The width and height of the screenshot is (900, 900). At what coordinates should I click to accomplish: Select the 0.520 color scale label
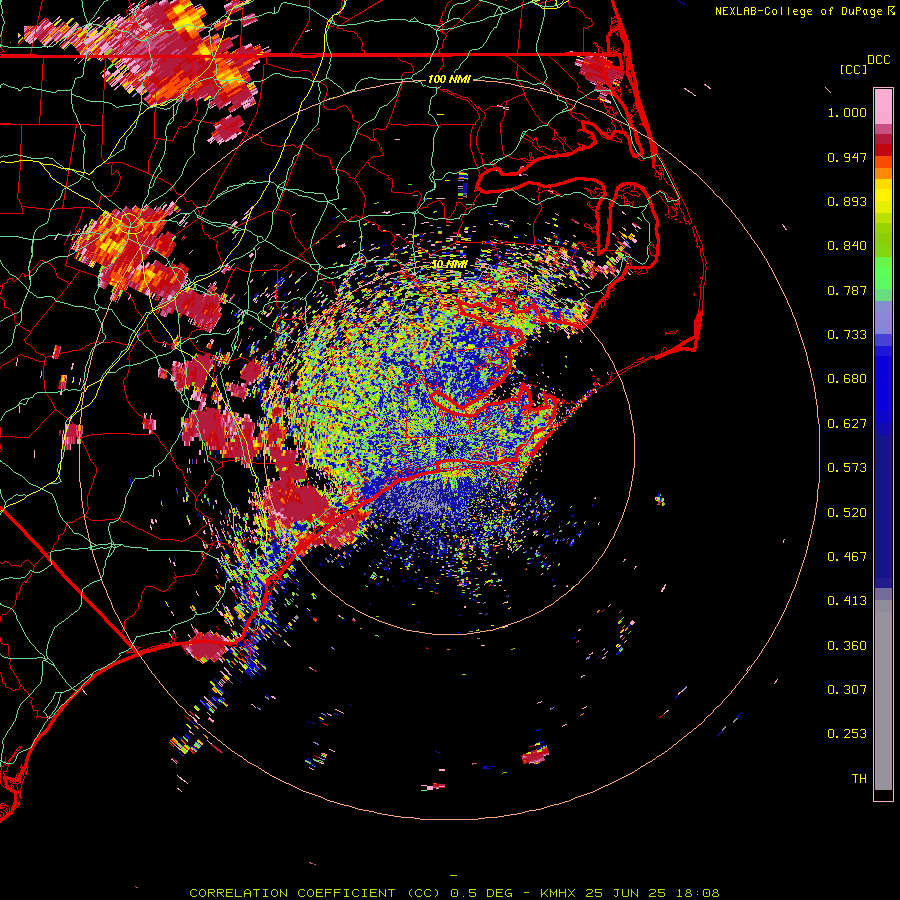click(x=847, y=513)
